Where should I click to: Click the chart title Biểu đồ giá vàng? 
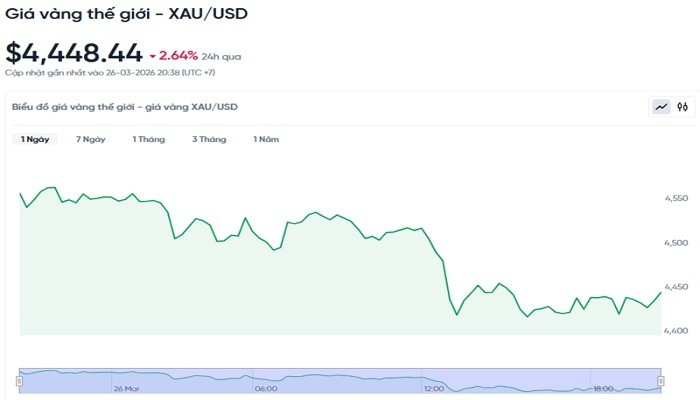click(x=124, y=106)
